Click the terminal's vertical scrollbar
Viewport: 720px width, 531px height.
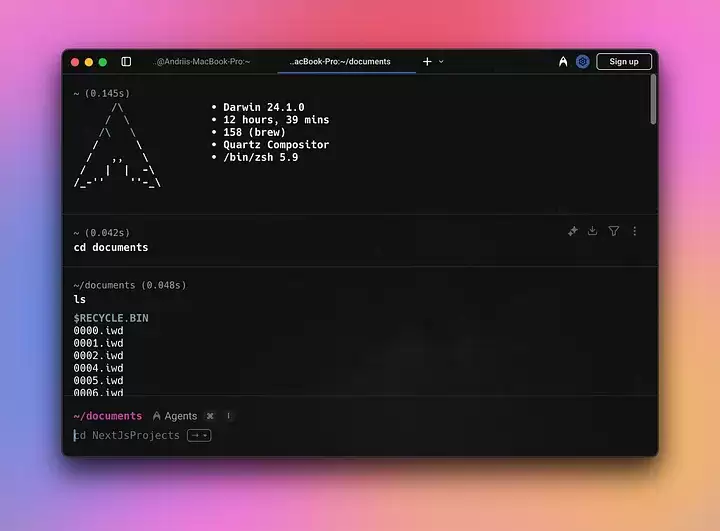click(x=653, y=100)
